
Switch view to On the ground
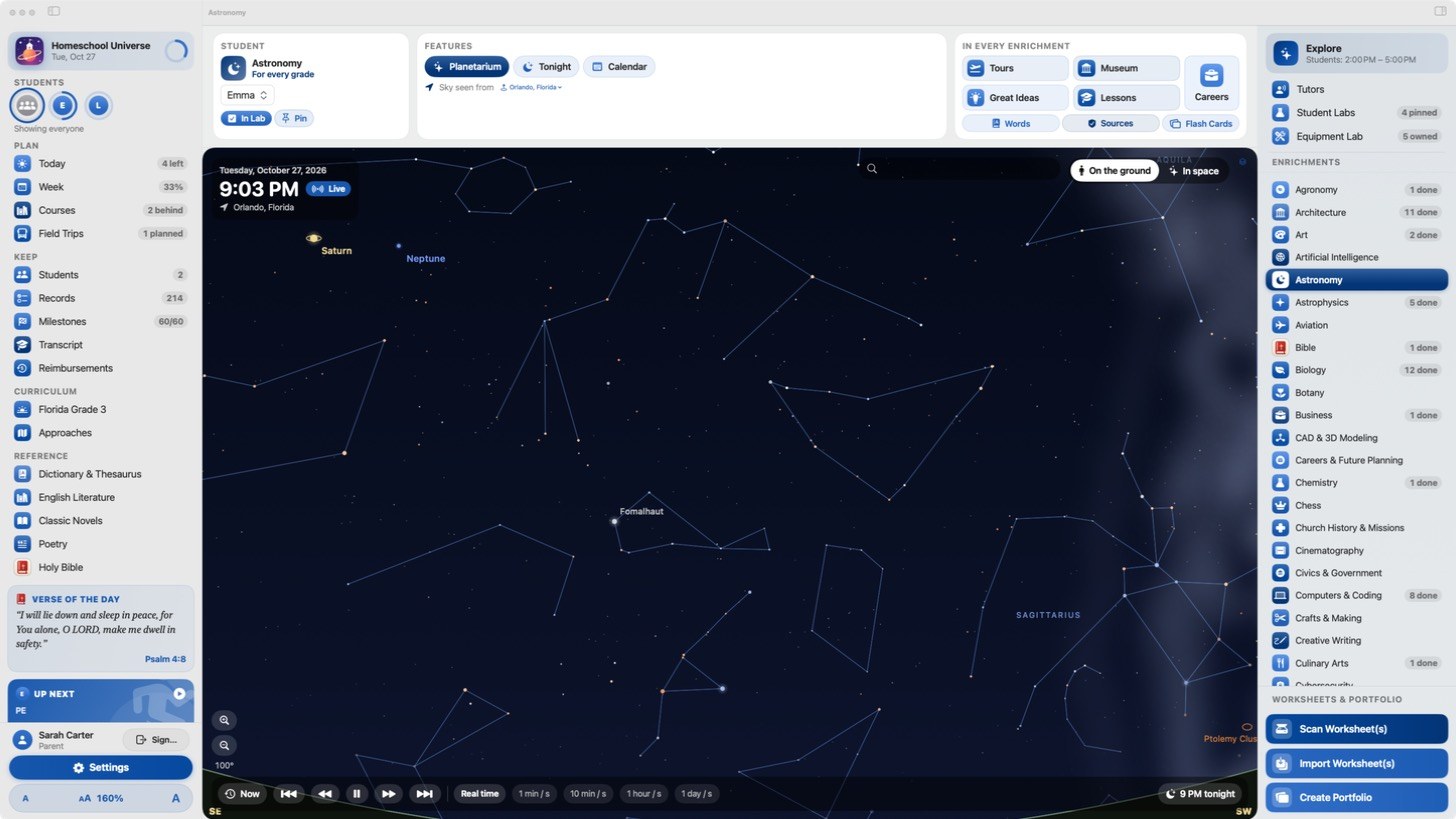[x=1114, y=171]
